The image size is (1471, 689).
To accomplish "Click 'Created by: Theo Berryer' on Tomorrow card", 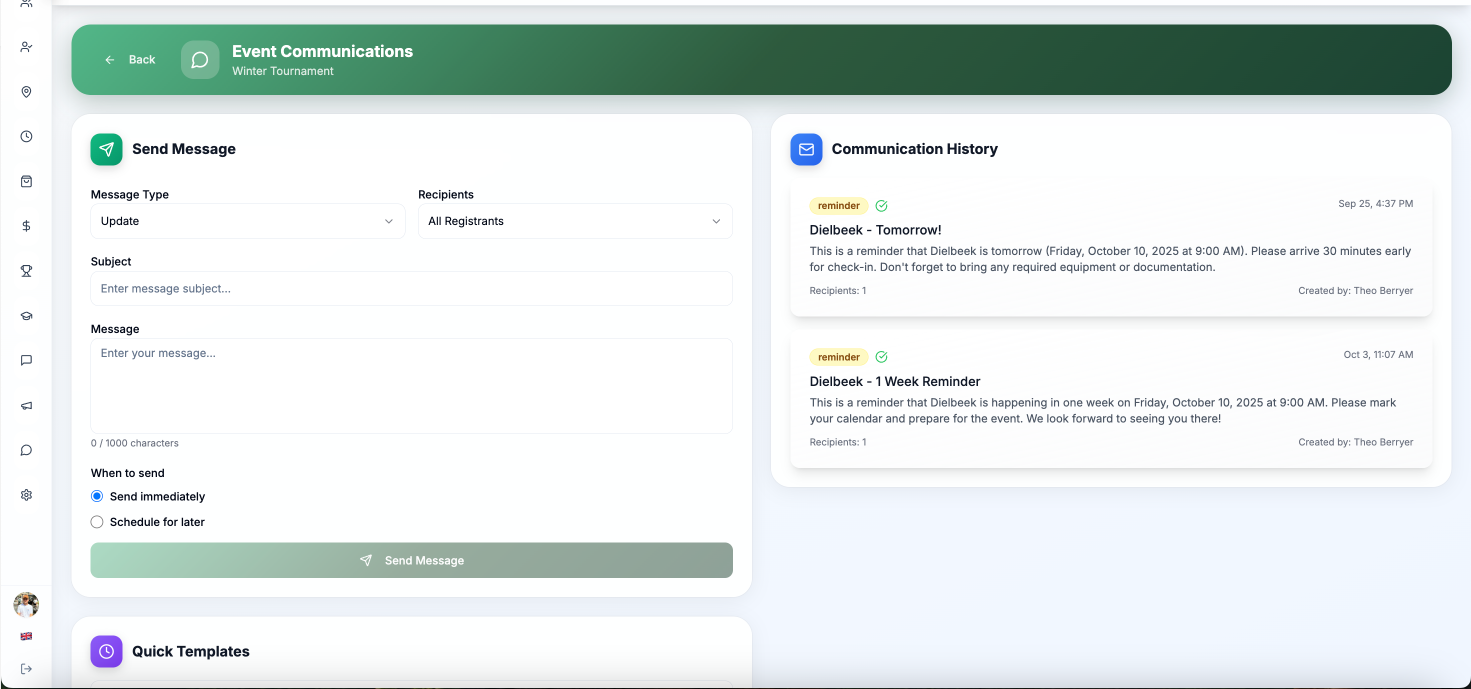I will pyautogui.click(x=1355, y=291).
